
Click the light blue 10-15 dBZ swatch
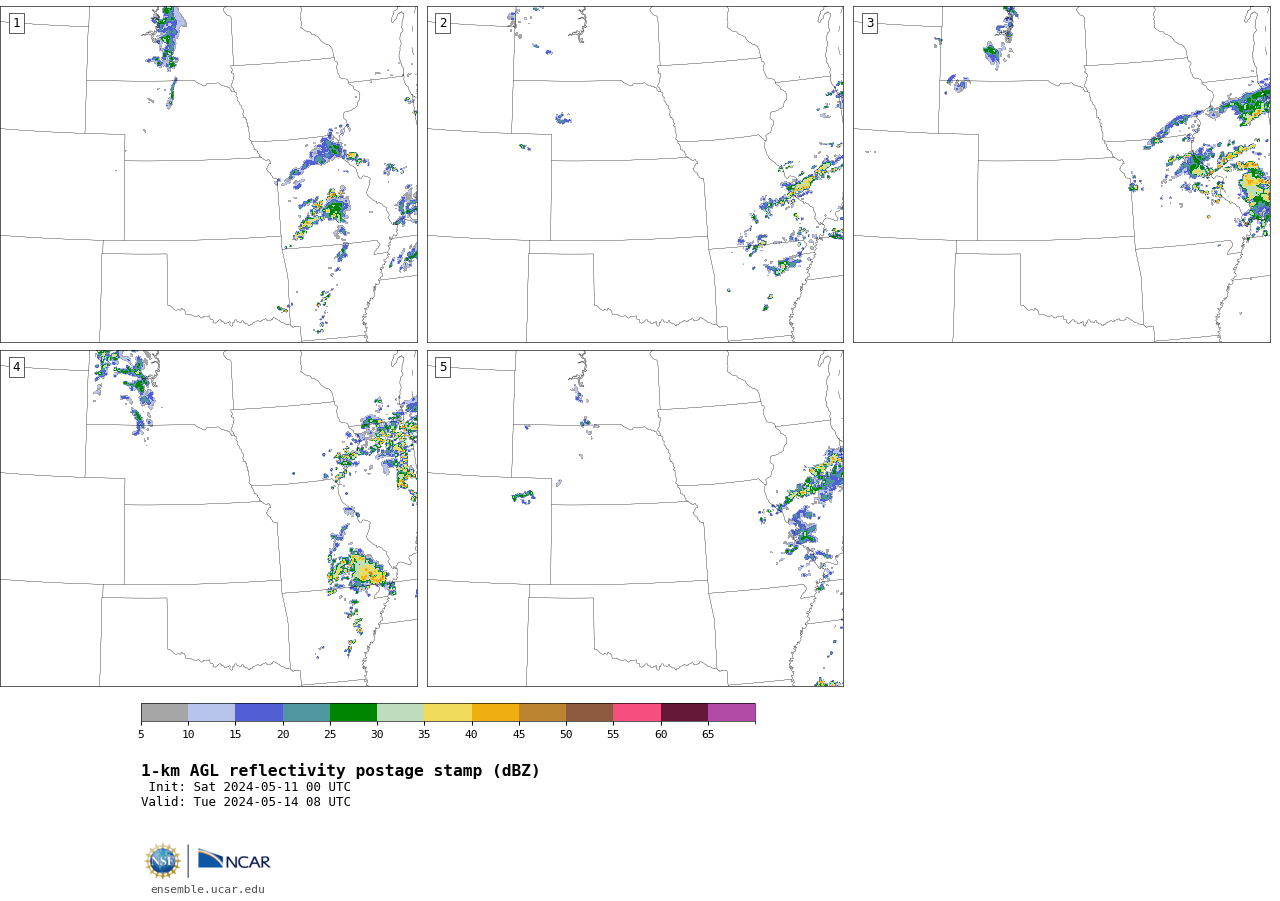(212, 713)
